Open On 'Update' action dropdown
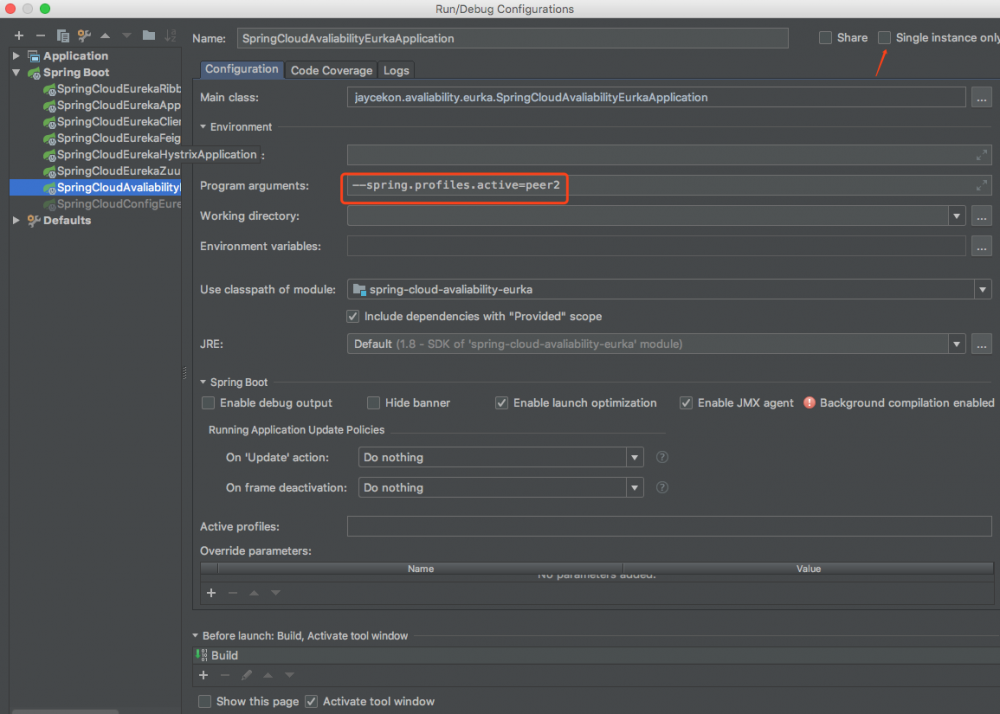The image size is (1000, 714). coord(635,457)
